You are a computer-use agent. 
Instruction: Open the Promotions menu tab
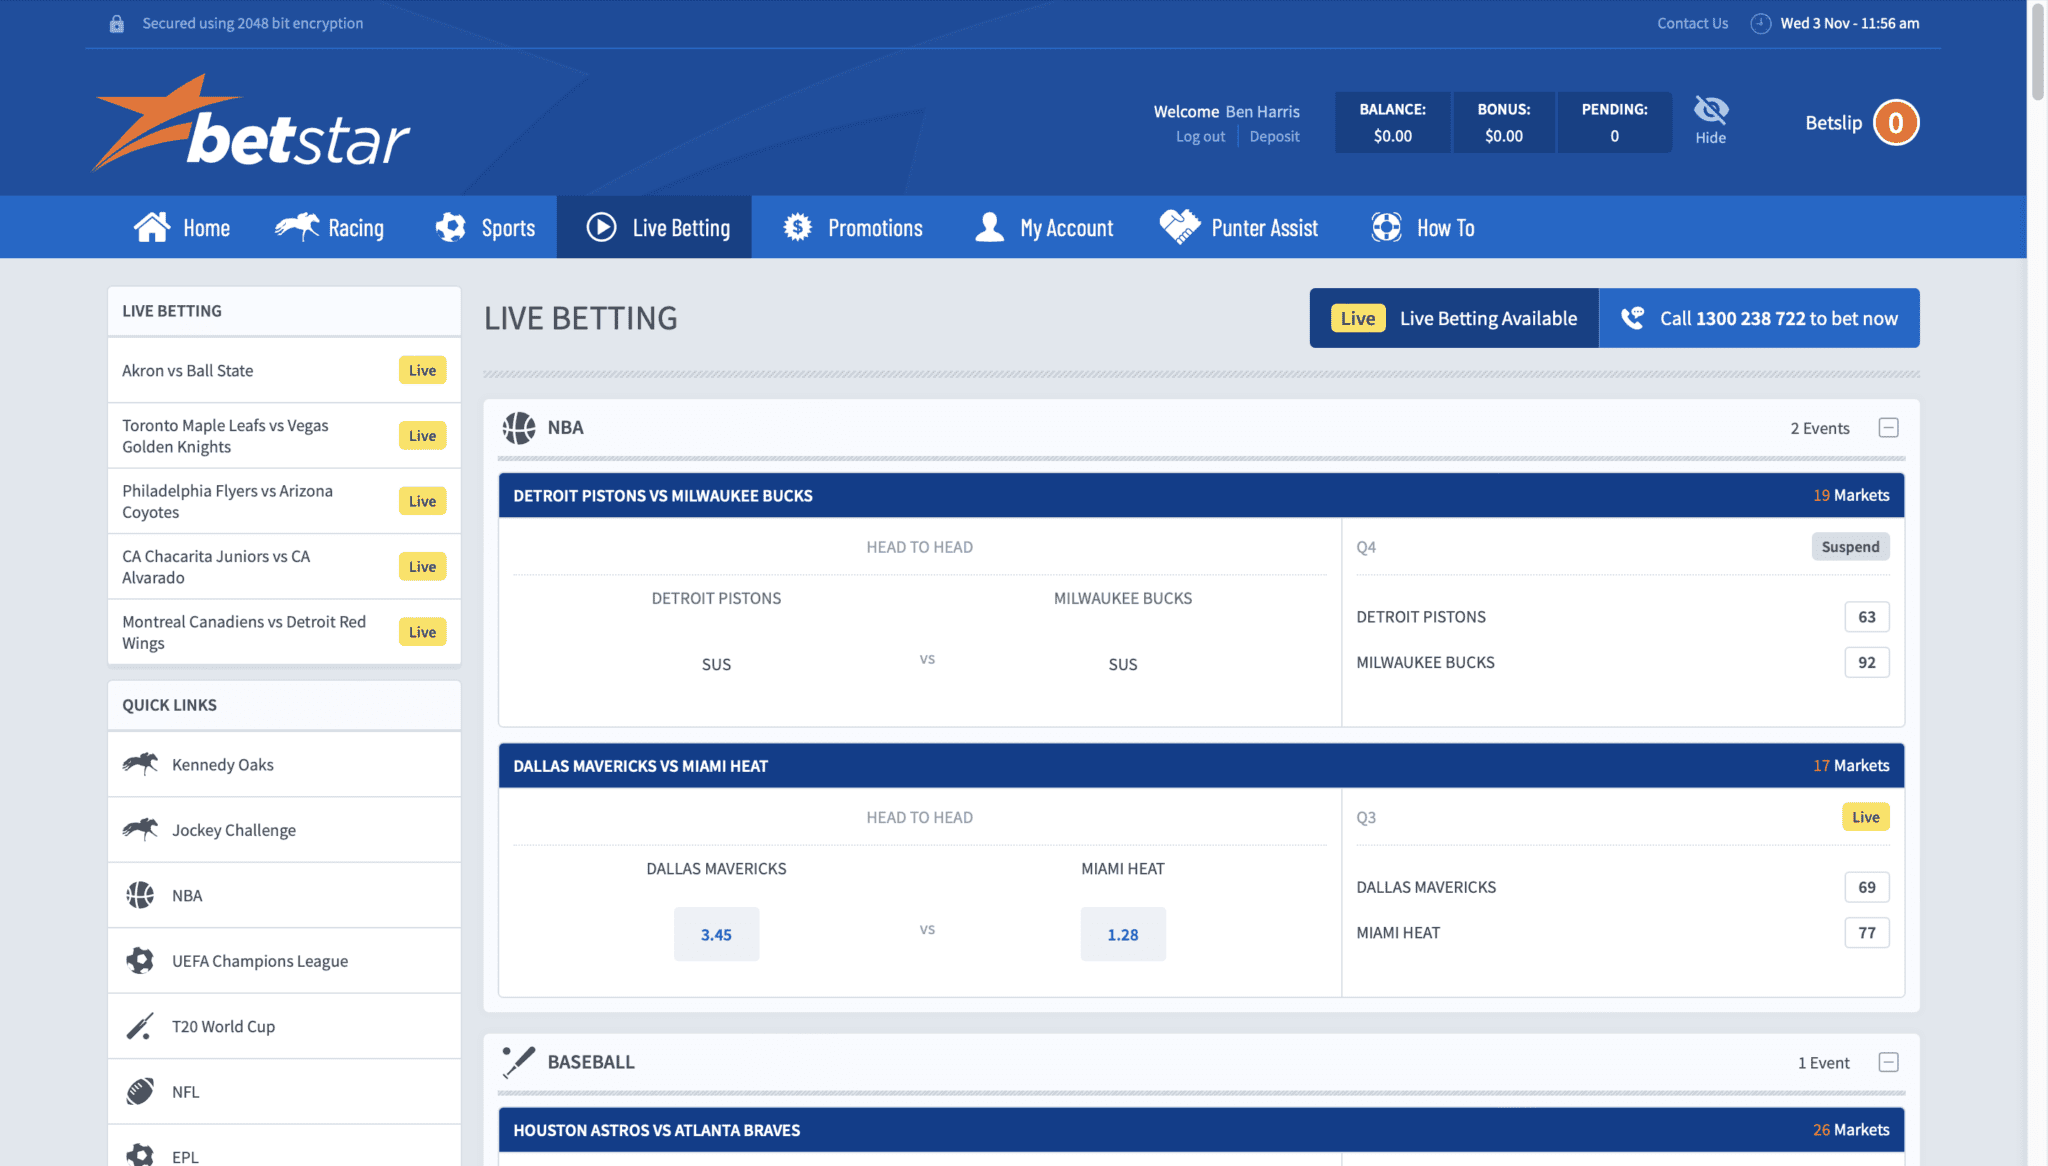pos(853,227)
